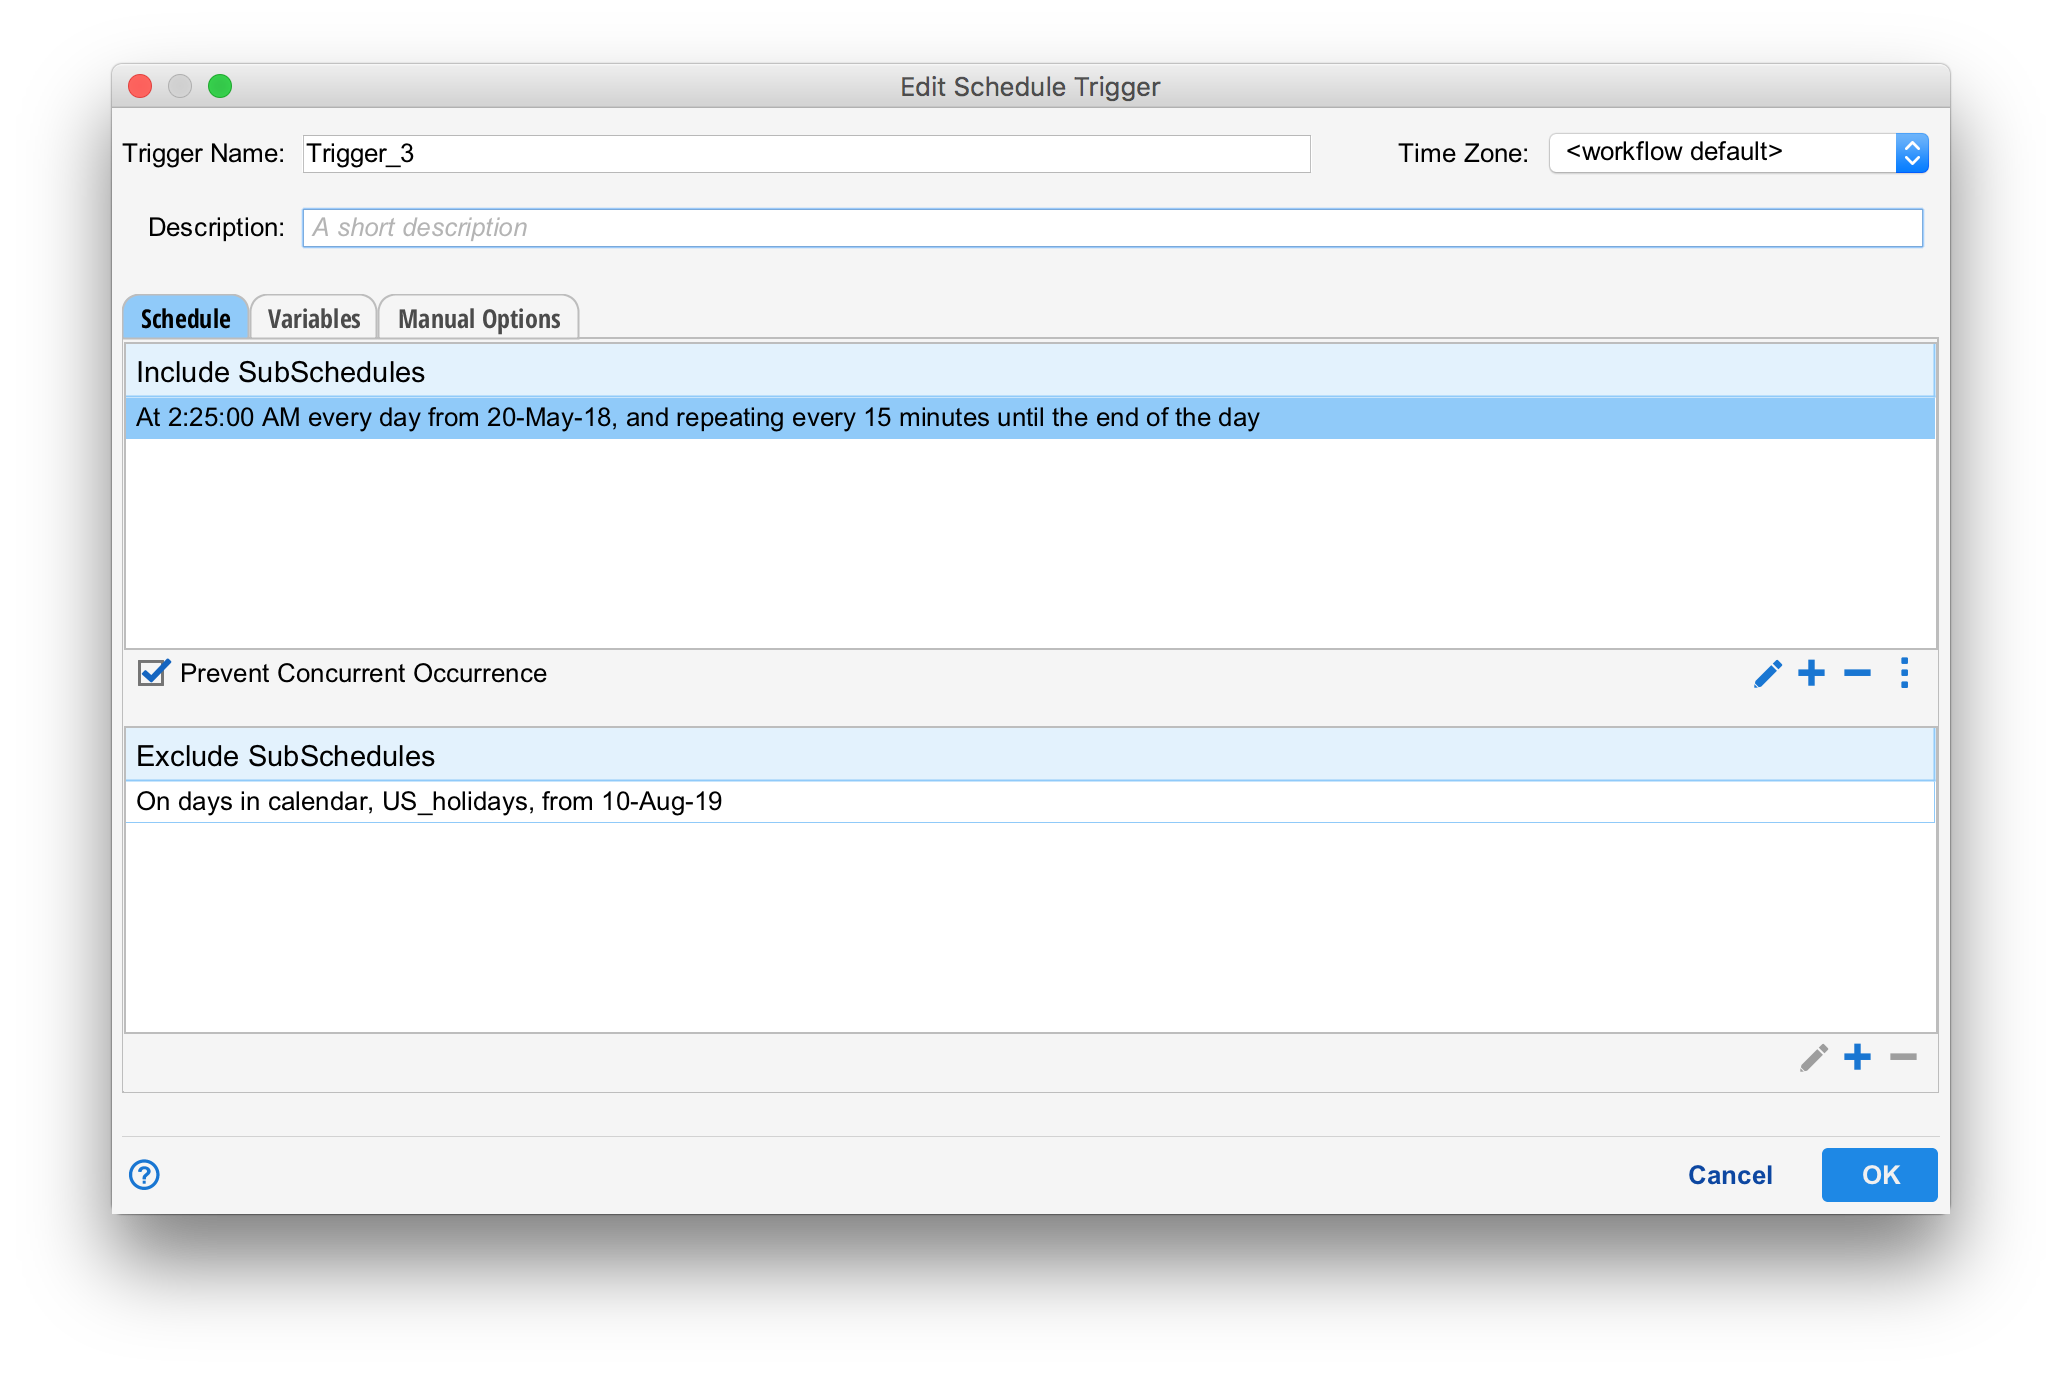Focus the Description text field
Screen dimensions: 2062x1374
(x=1112, y=228)
